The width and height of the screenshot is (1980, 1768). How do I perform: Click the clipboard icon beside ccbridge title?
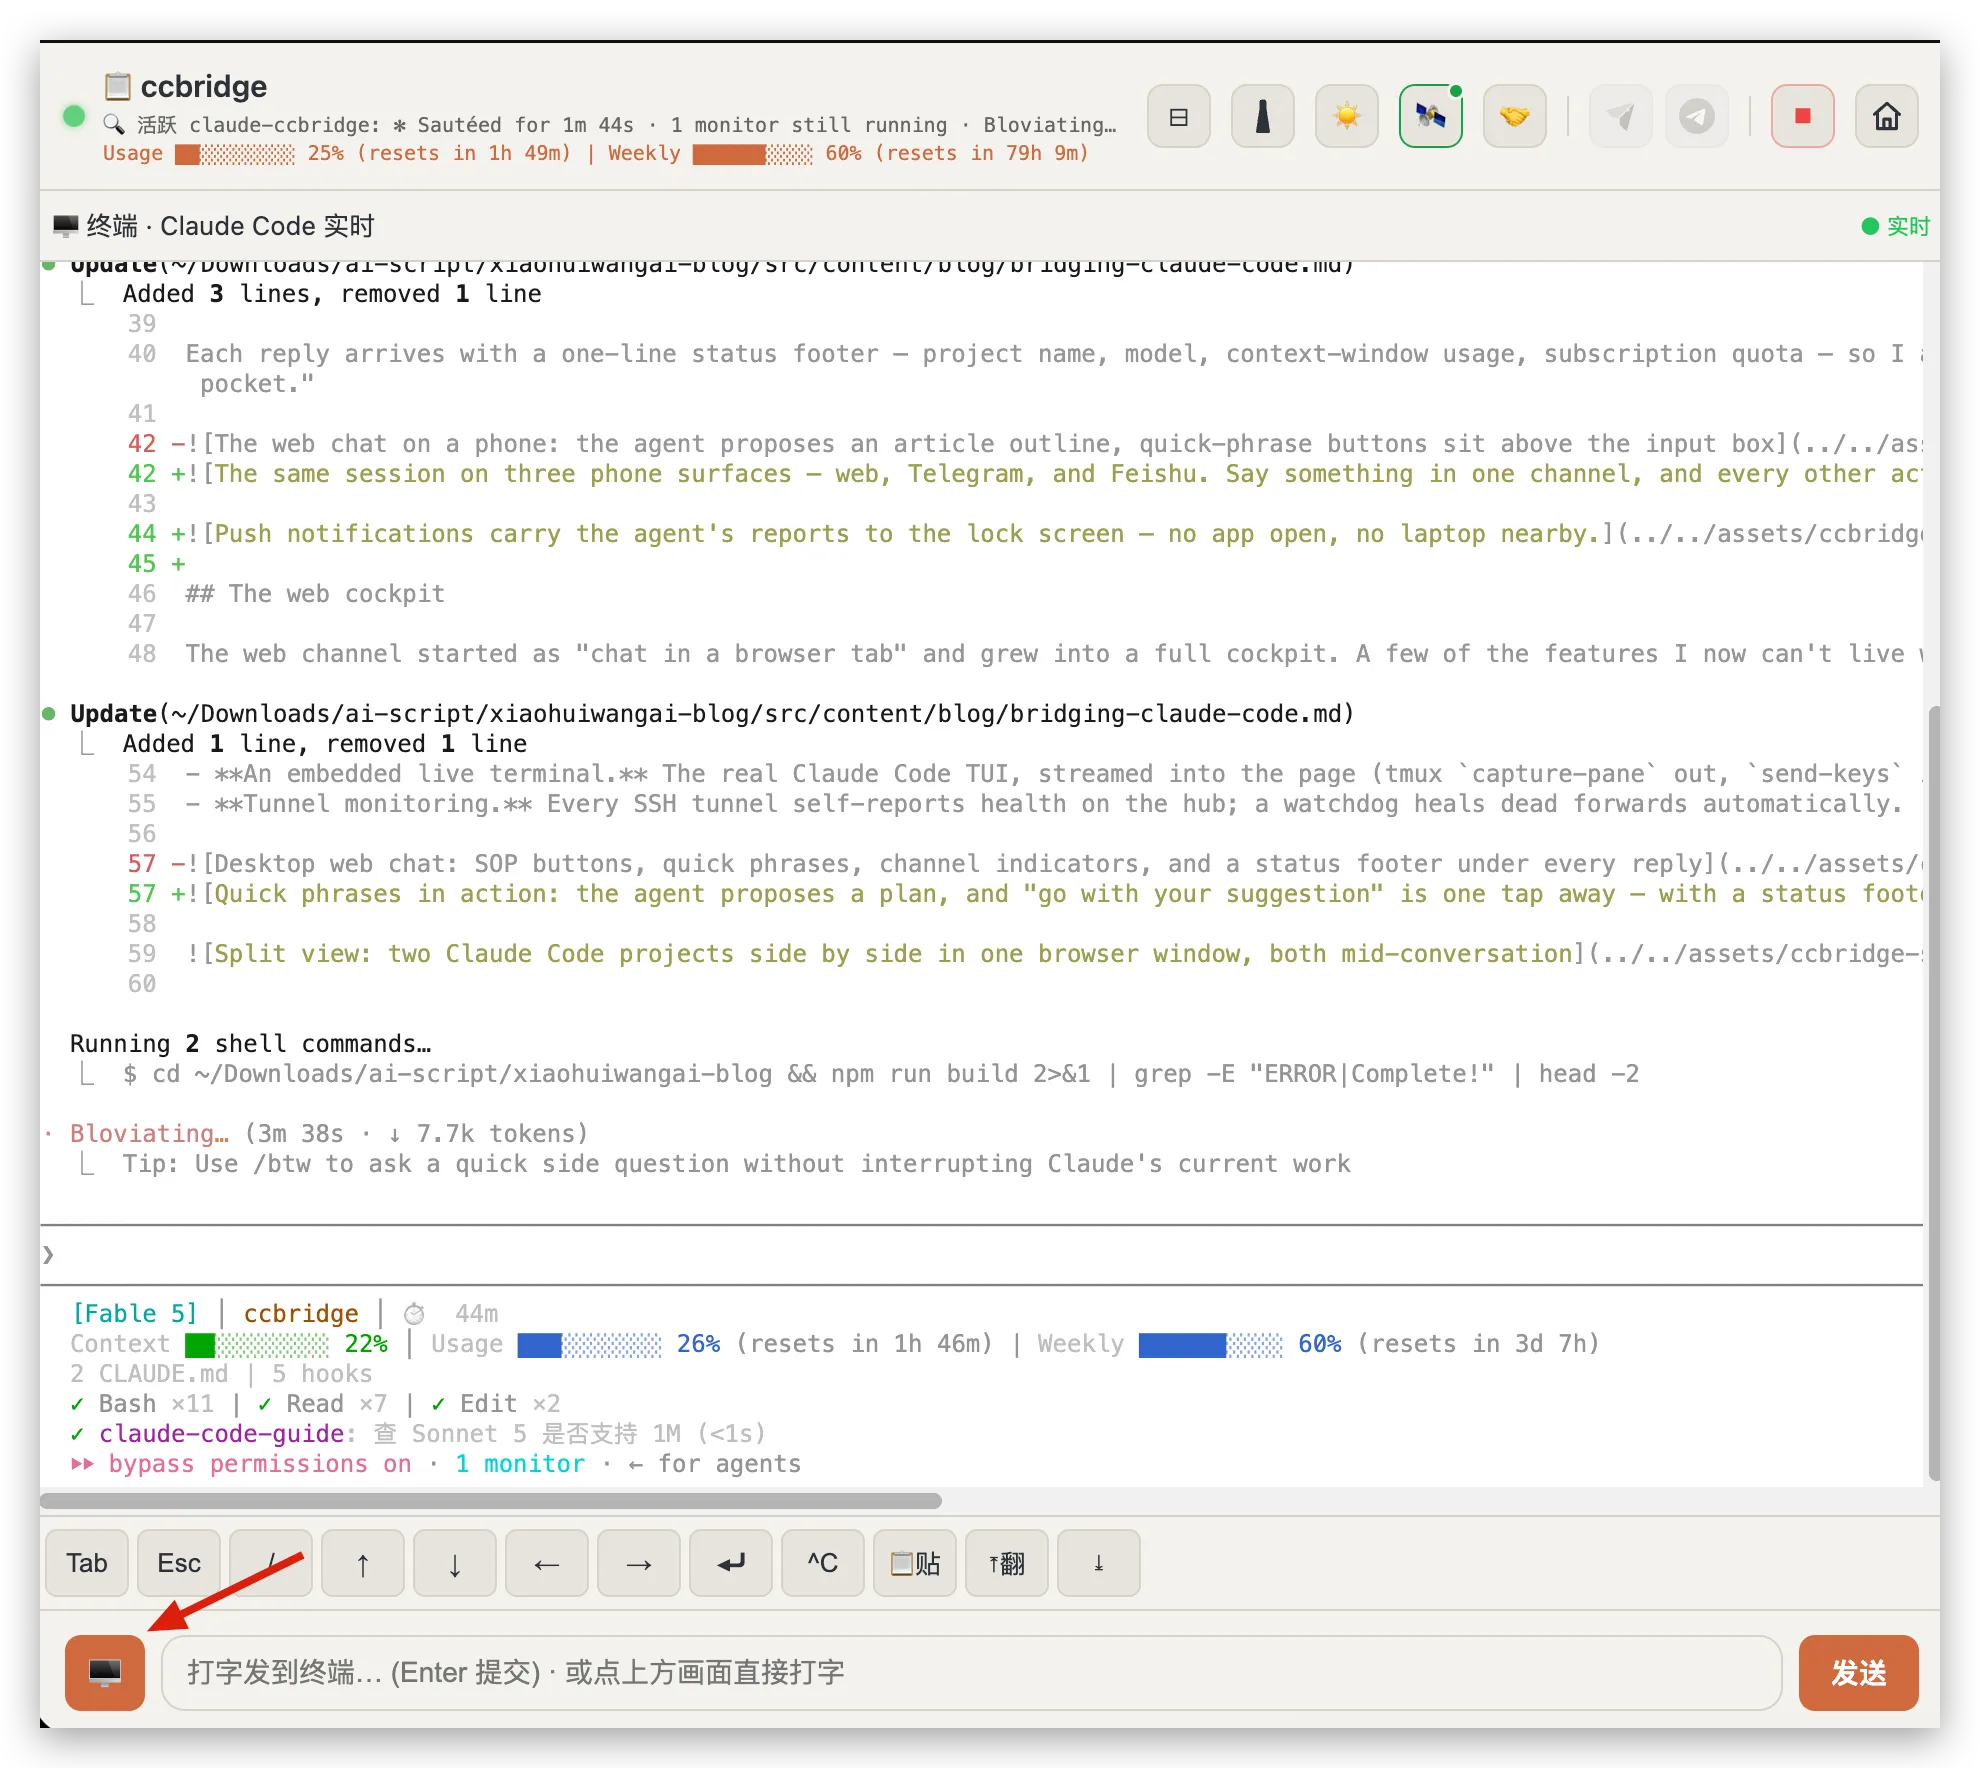118,87
